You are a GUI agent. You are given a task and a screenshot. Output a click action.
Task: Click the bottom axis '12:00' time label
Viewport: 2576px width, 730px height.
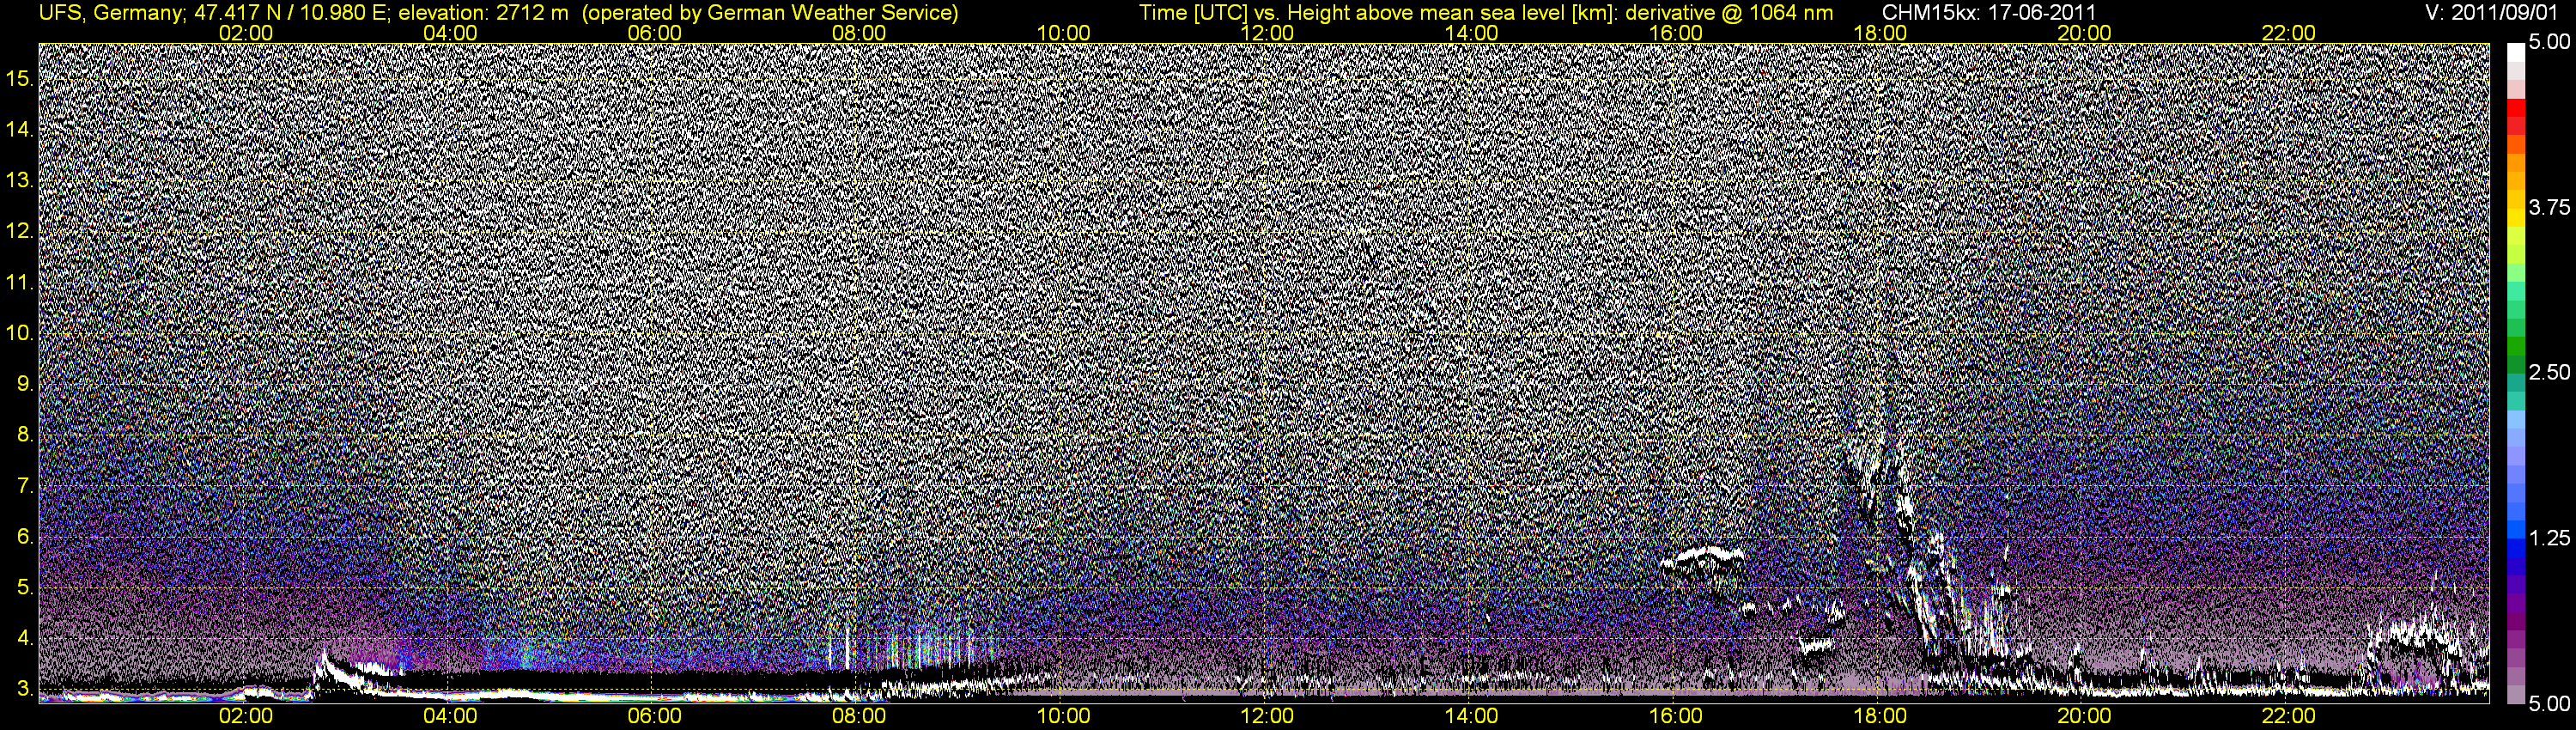click(x=1267, y=716)
